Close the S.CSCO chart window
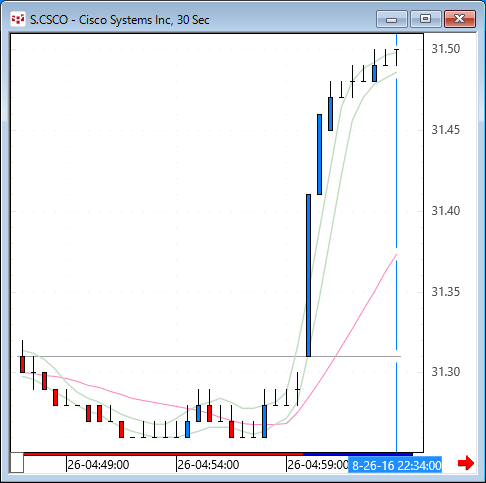Image resolution: width=486 pixels, height=483 pixels. [x=460, y=19]
